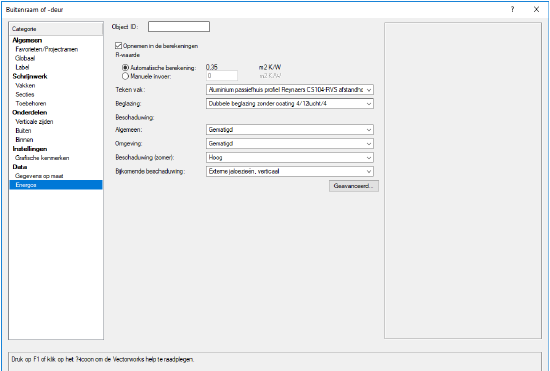Select Secties under Schrijnwerk
Viewport: 550px width, 371px height.
pyautogui.click(x=25, y=95)
